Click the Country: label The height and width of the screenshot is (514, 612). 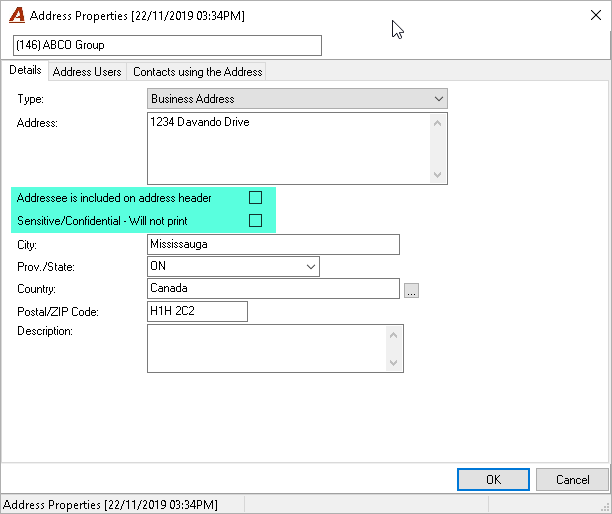[x=36, y=289]
